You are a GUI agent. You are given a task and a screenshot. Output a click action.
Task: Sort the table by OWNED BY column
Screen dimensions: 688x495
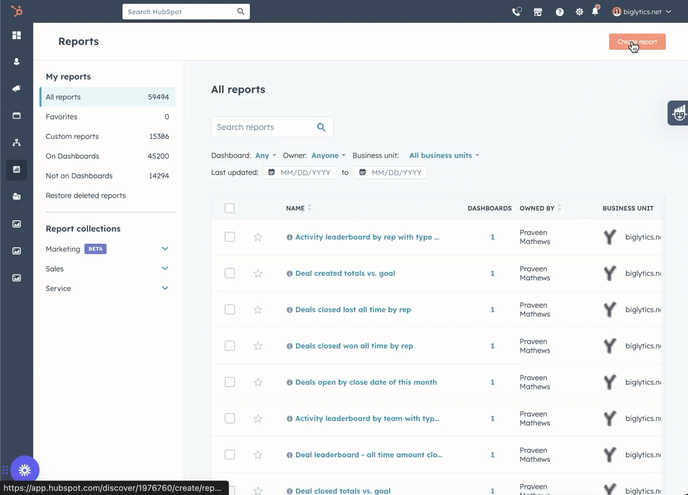pyautogui.click(x=540, y=208)
